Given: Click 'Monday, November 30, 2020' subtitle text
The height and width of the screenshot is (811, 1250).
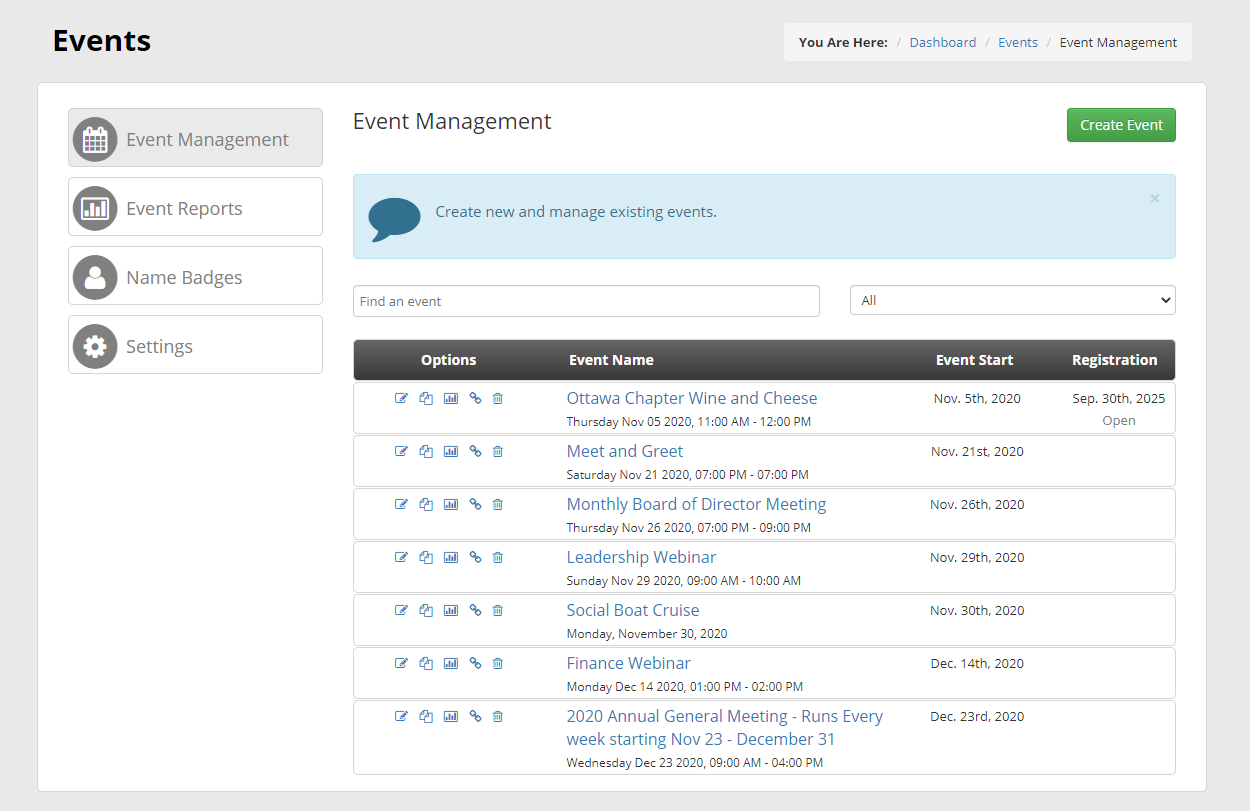Looking at the screenshot, I should [x=646, y=634].
